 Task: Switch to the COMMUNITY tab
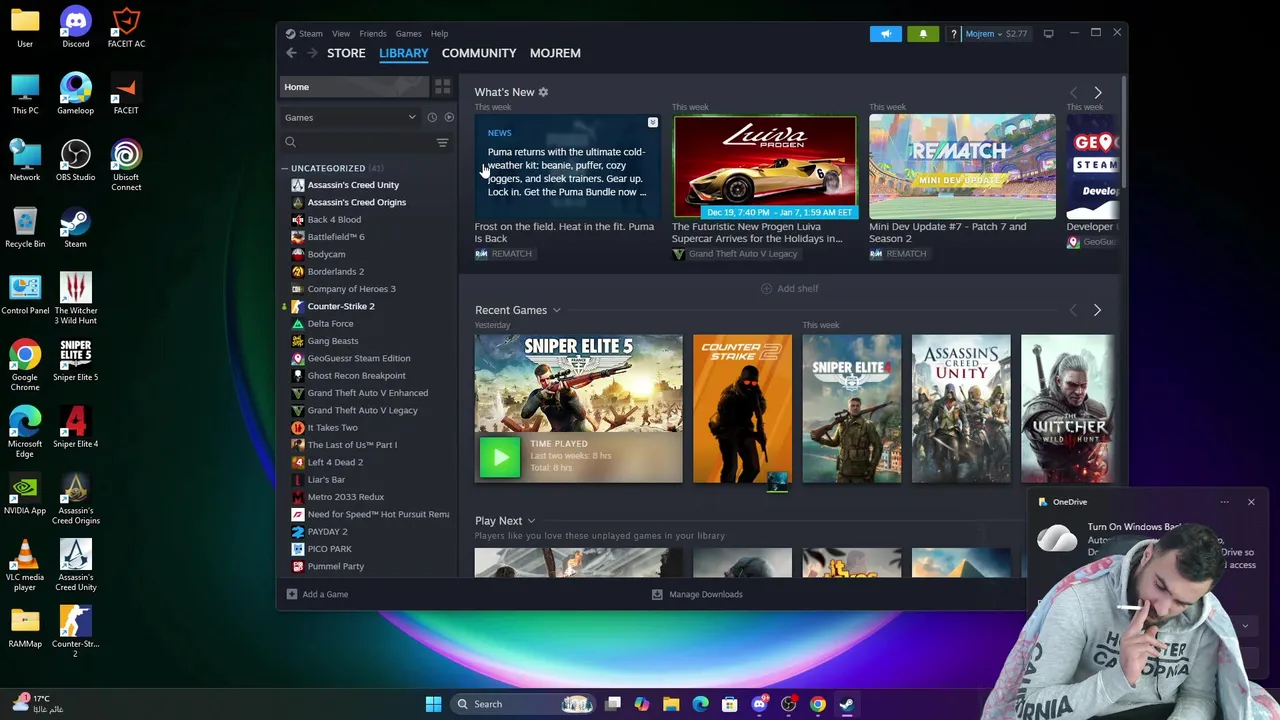click(479, 53)
